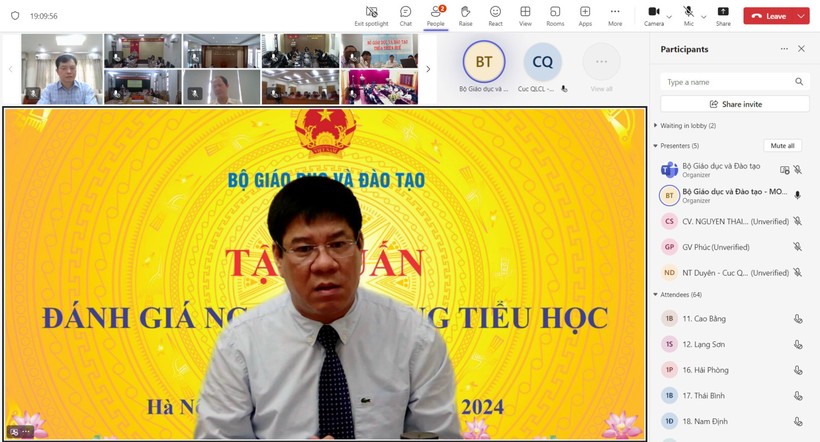Screen dimensions: 820x442
Task: Click the Teams avatar of the first organizer
Action: click(669, 169)
